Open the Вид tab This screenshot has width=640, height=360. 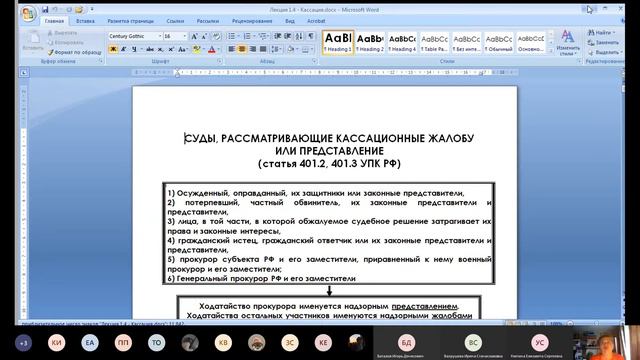[x=290, y=21]
